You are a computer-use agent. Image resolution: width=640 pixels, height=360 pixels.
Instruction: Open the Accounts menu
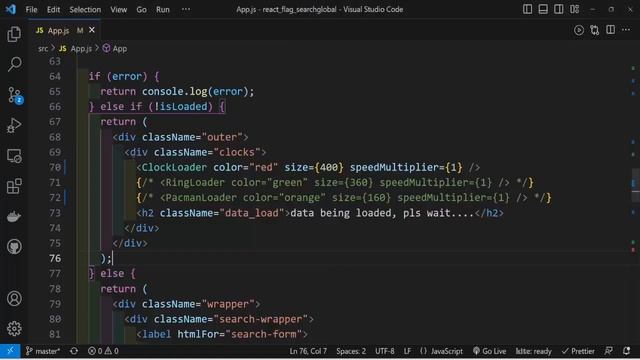(14, 298)
